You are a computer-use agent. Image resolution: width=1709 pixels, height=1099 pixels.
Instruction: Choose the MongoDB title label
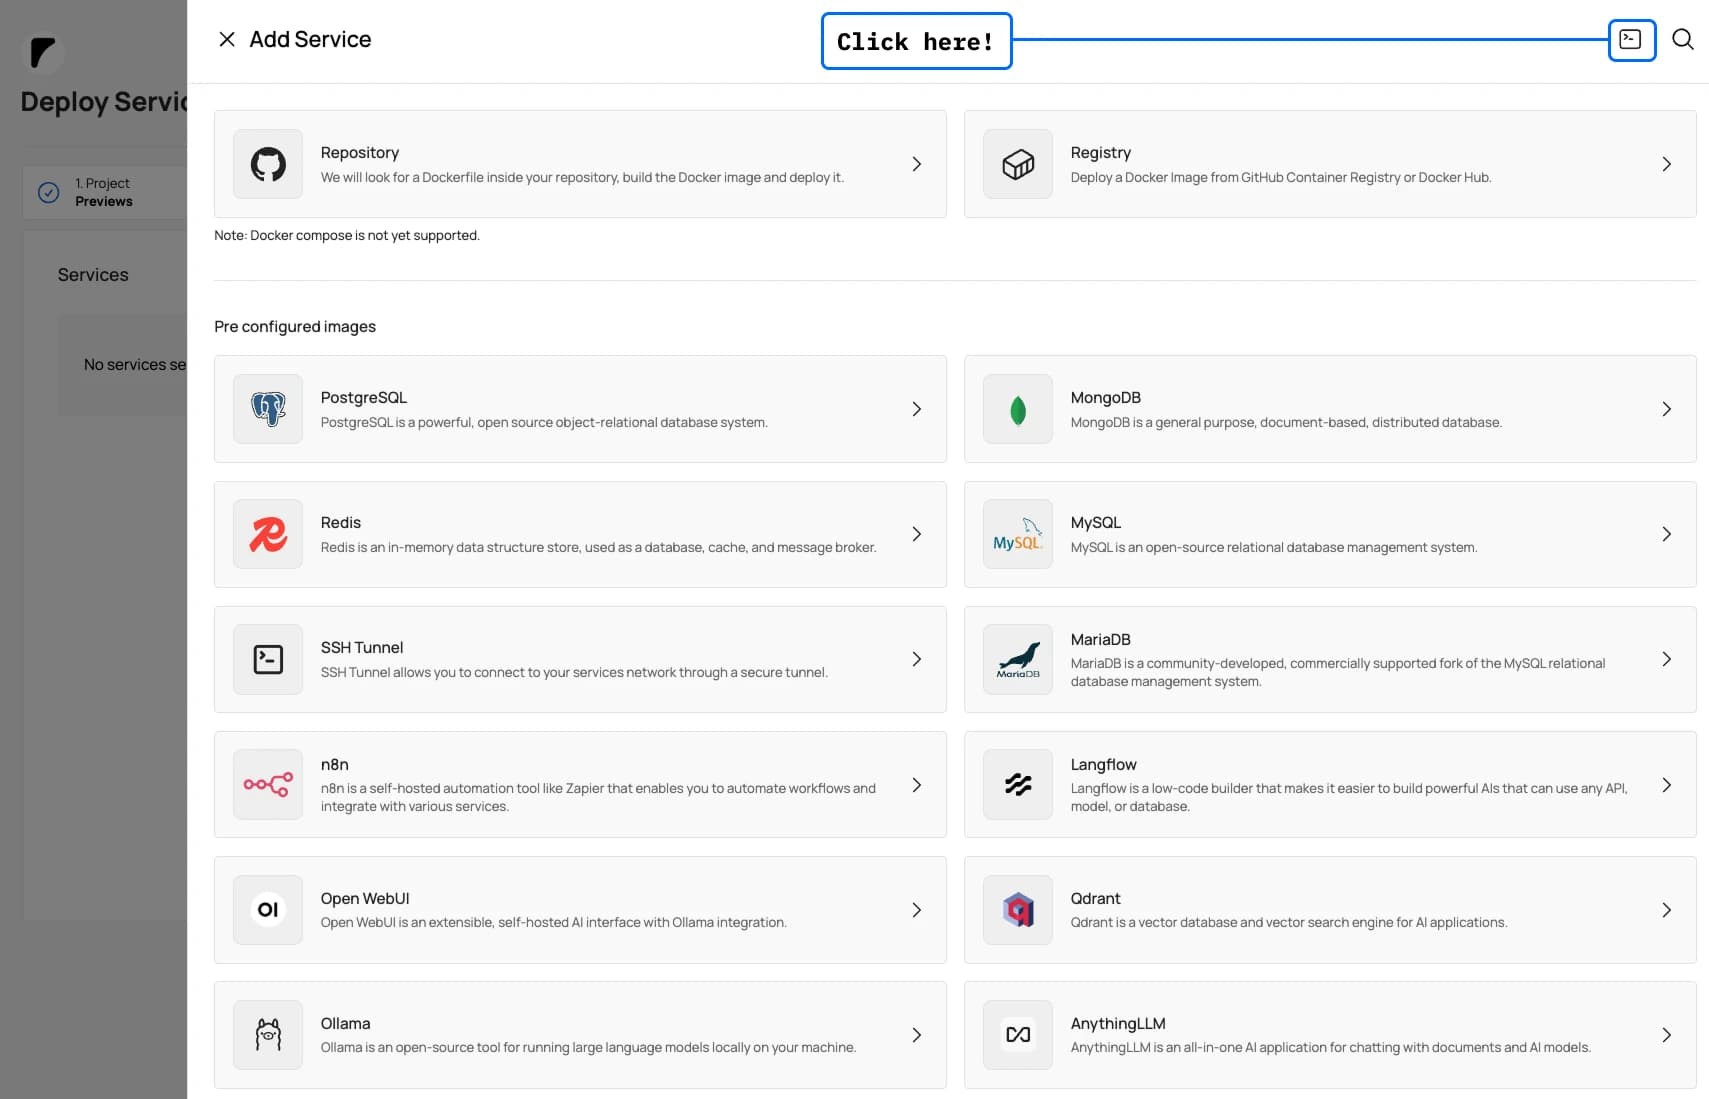(x=1106, y=397)
